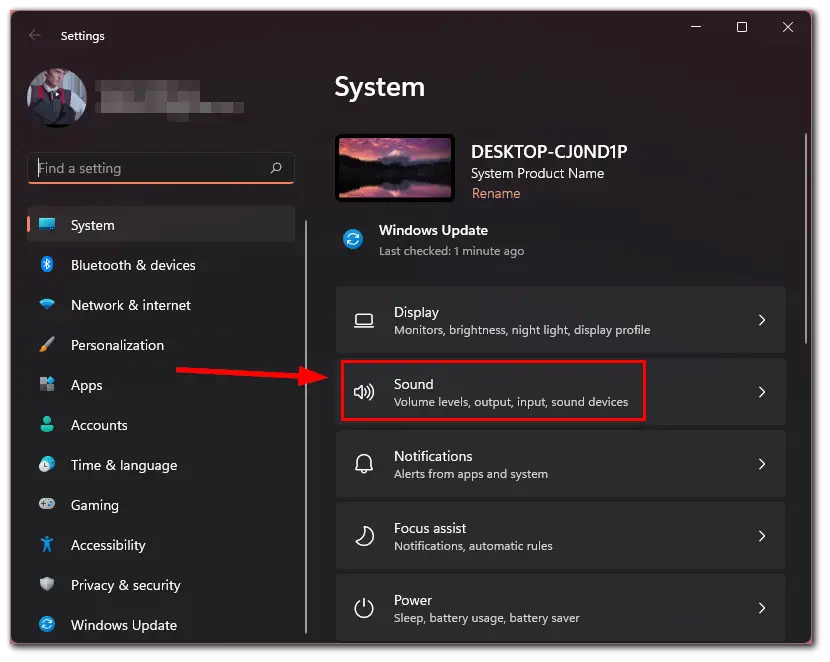This screenshot has width=830, height=662.
Task: Click the Gaming controller icon
Action: click(x=47, y=504)
